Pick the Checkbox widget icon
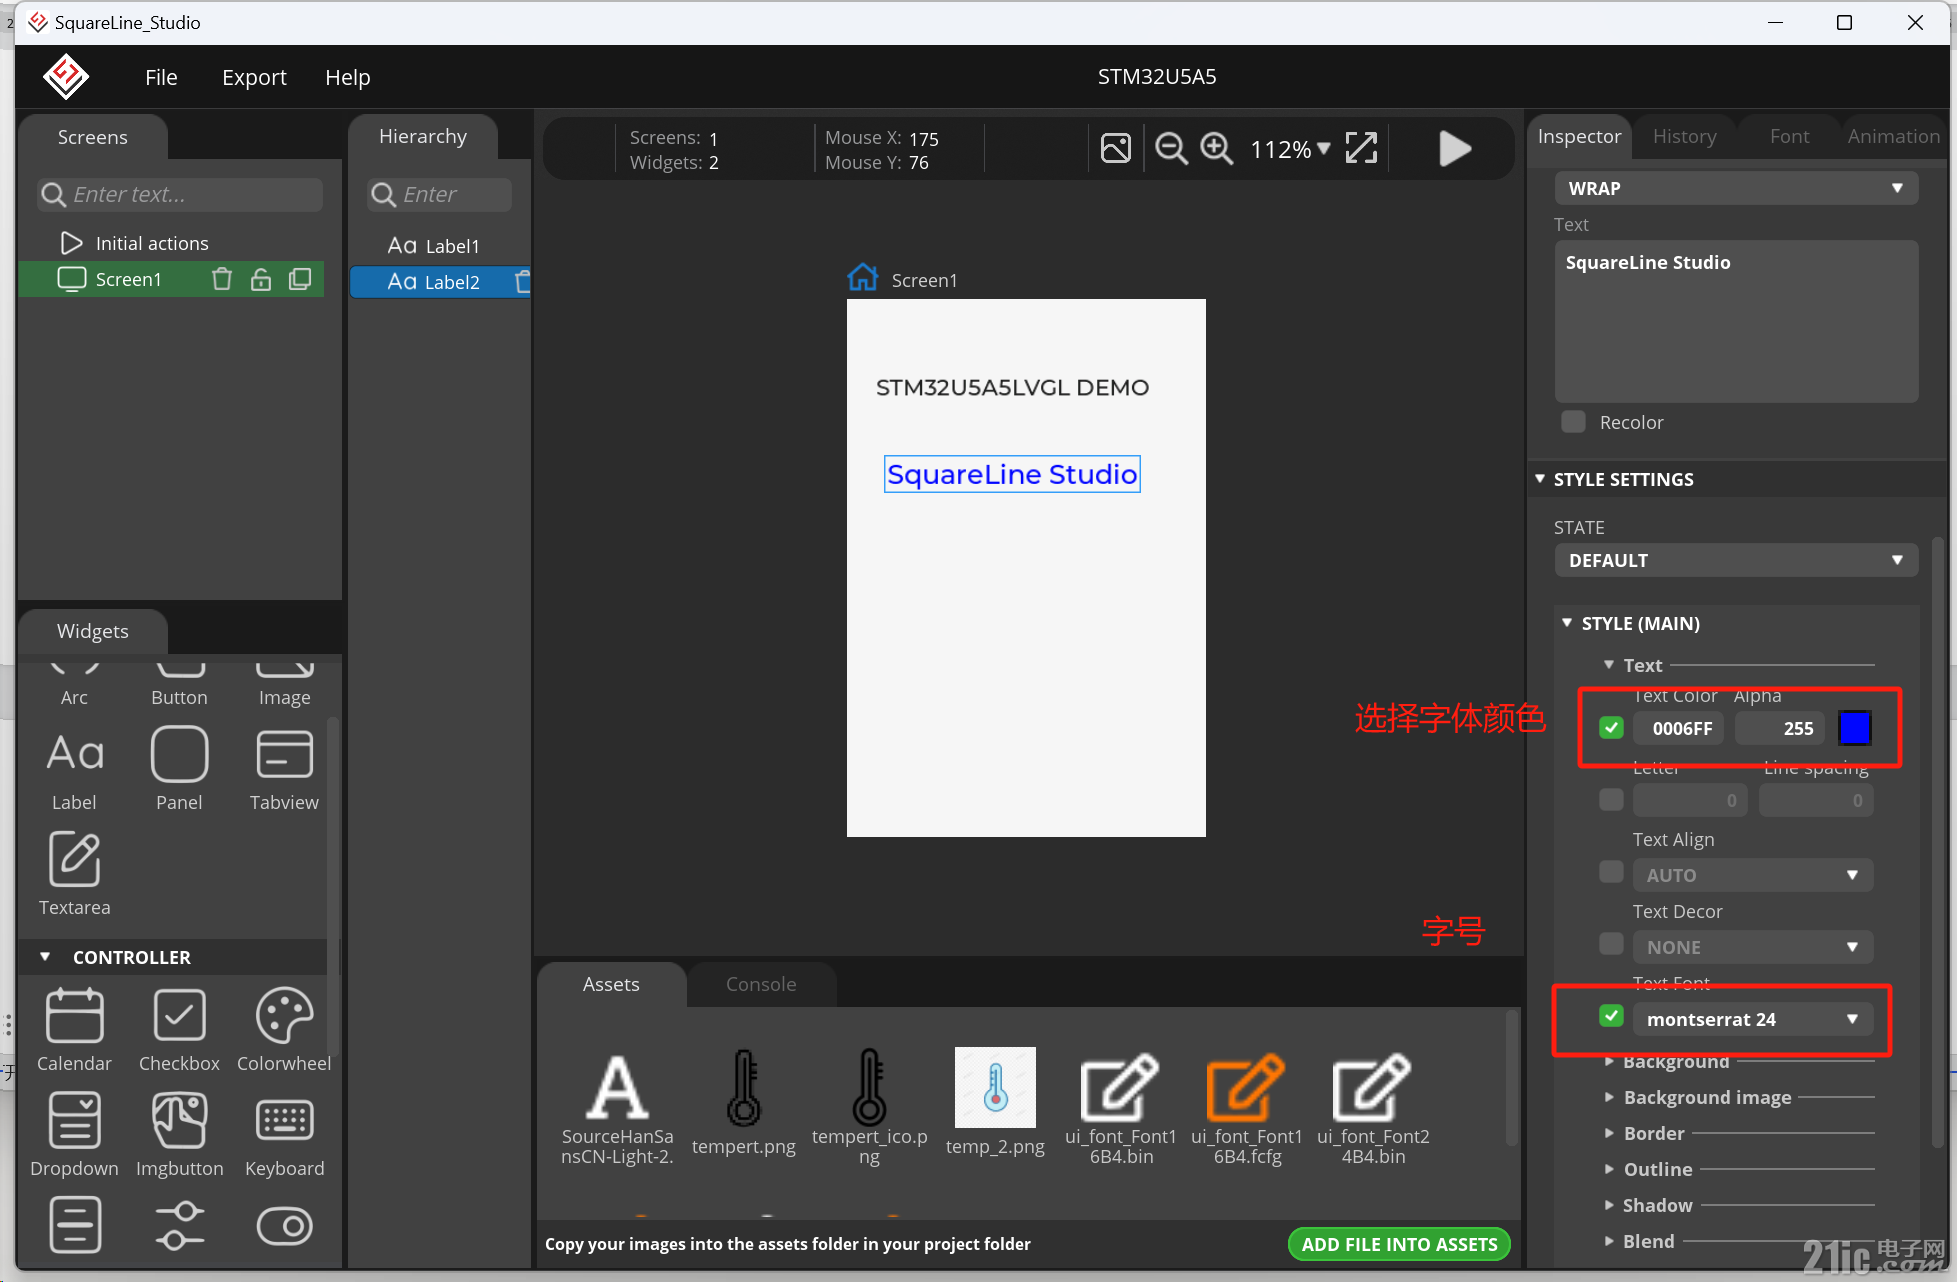Image resolution: width=1957 pixels, height=1282 pixels. 179,1015
